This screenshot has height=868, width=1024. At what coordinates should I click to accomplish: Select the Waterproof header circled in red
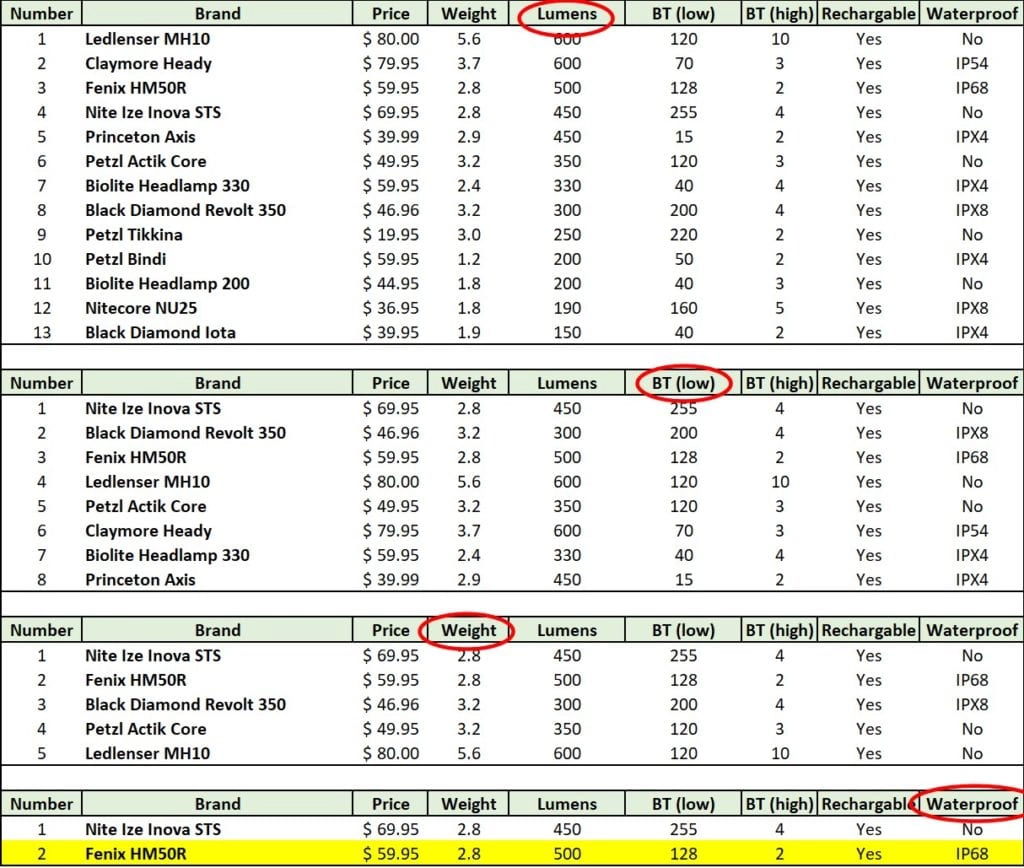click(x=972, y=804)
